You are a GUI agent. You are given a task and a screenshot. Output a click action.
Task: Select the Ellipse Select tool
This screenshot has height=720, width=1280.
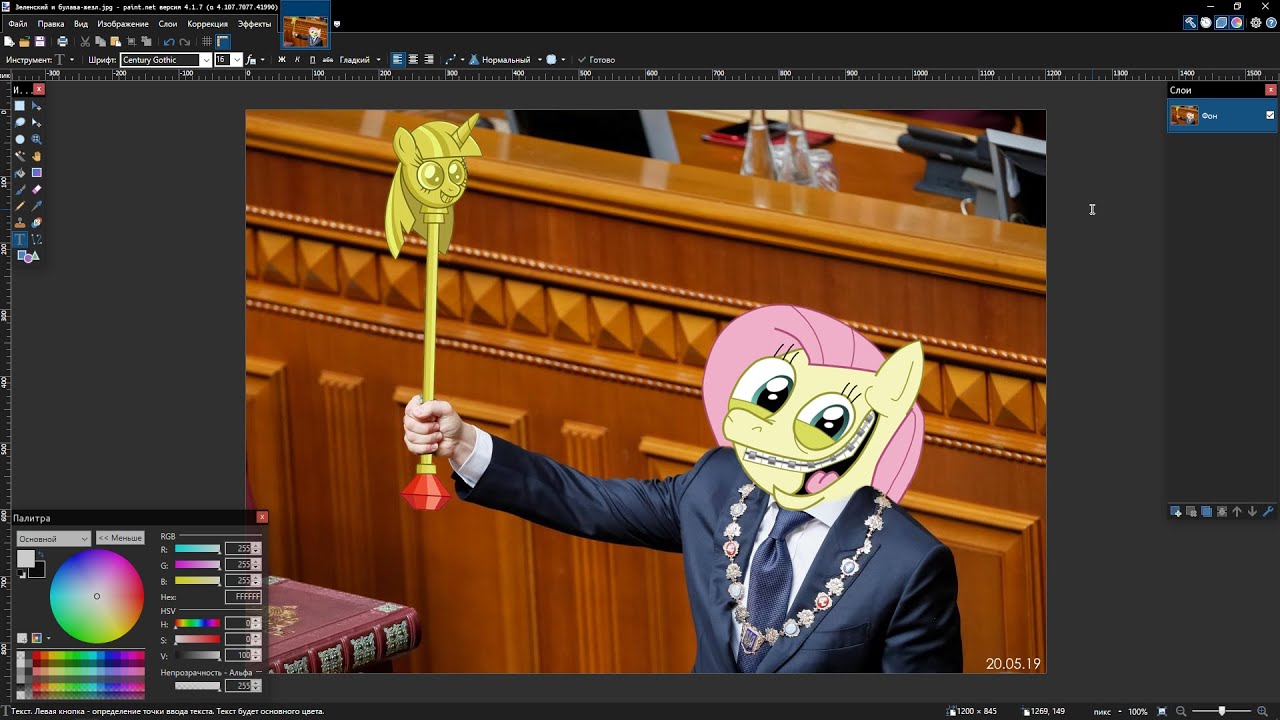coord(20,139)
